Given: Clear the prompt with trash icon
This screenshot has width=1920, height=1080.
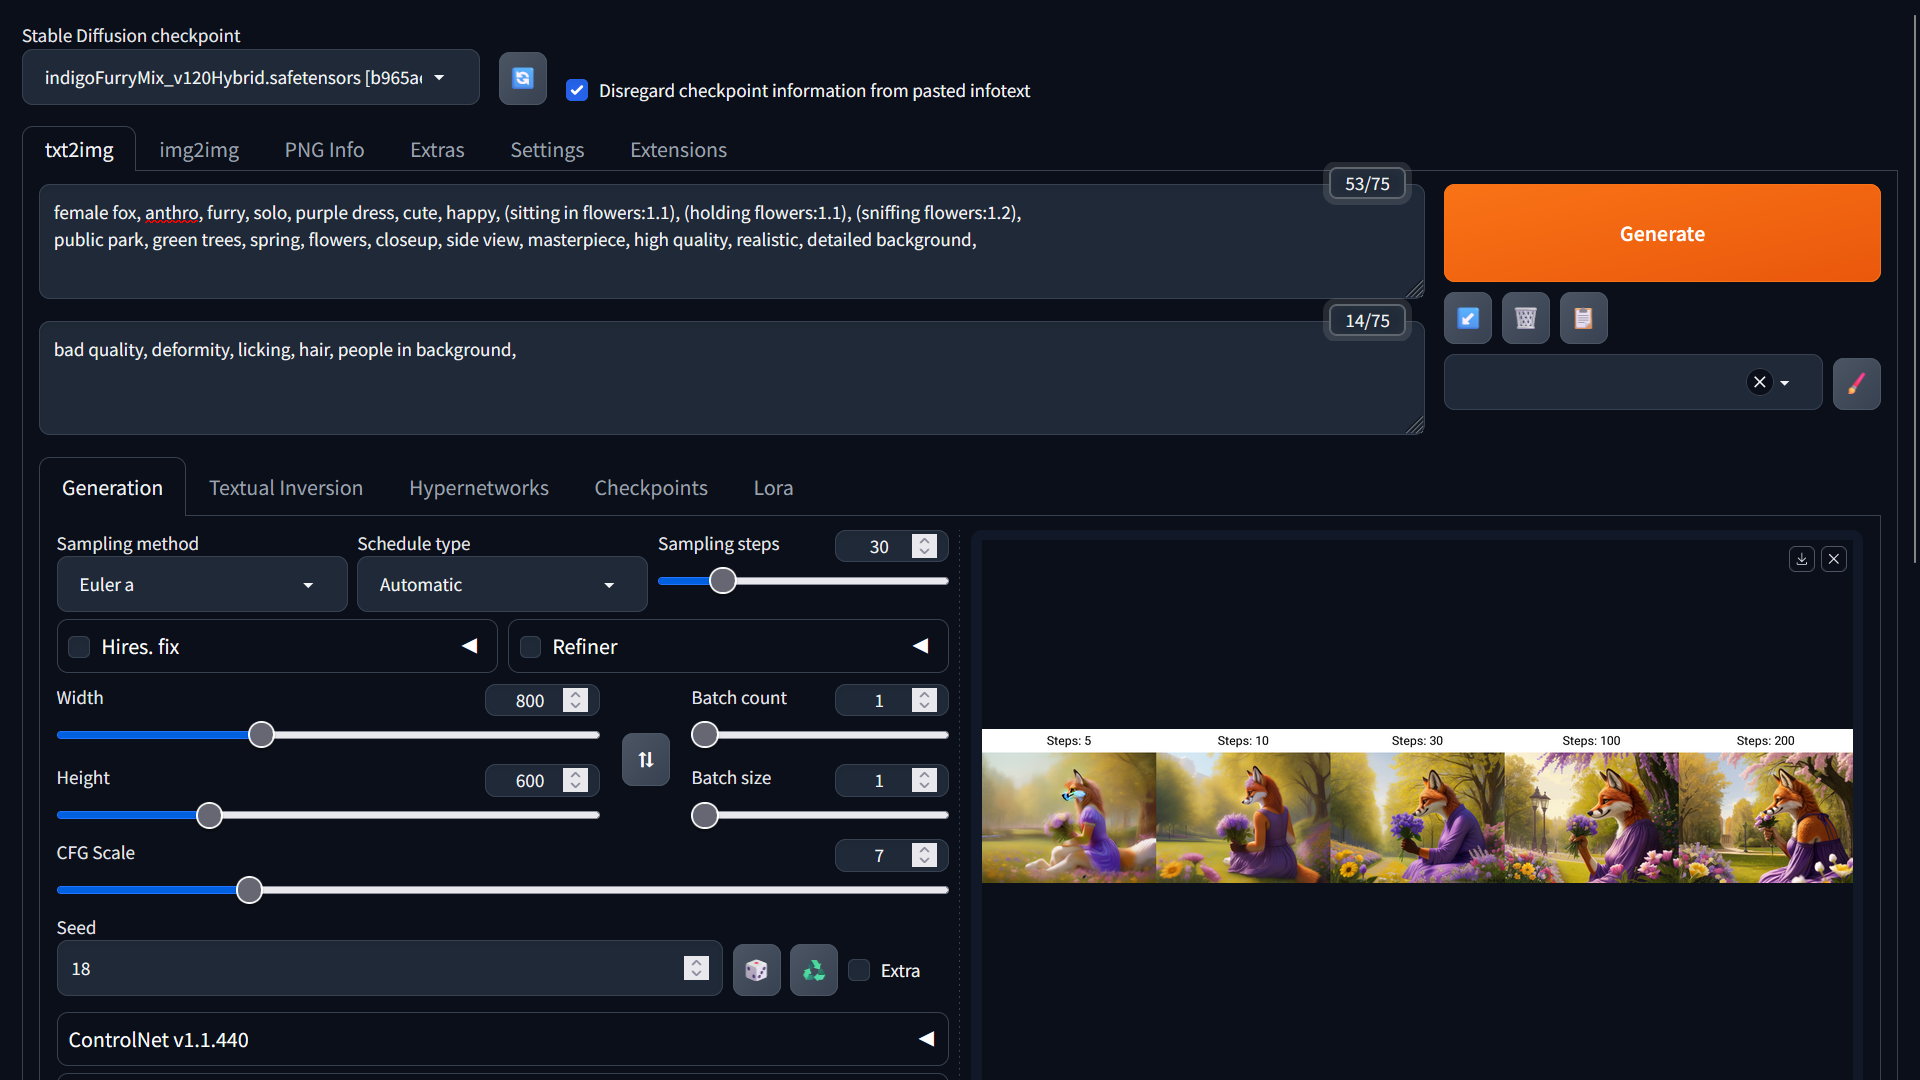Looking at the screenshot, I should (x=1525, y=318).
